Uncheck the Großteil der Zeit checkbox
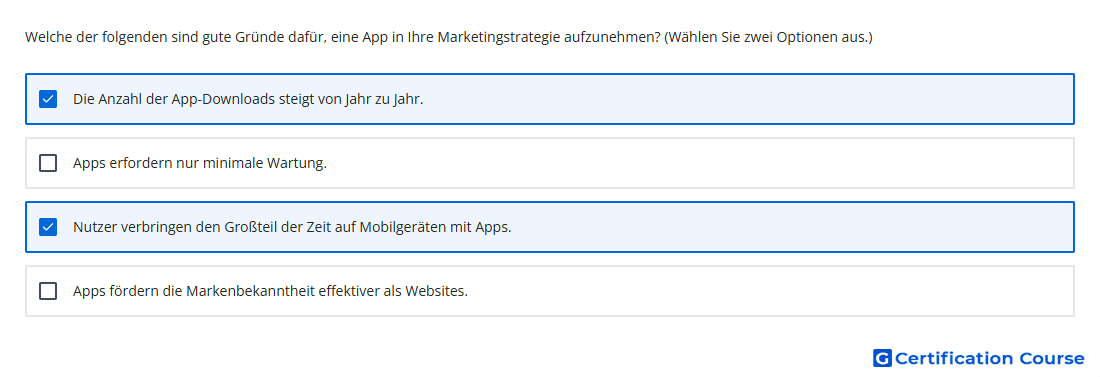Screen dimensions: 1100x377 (x=48, y=227)
